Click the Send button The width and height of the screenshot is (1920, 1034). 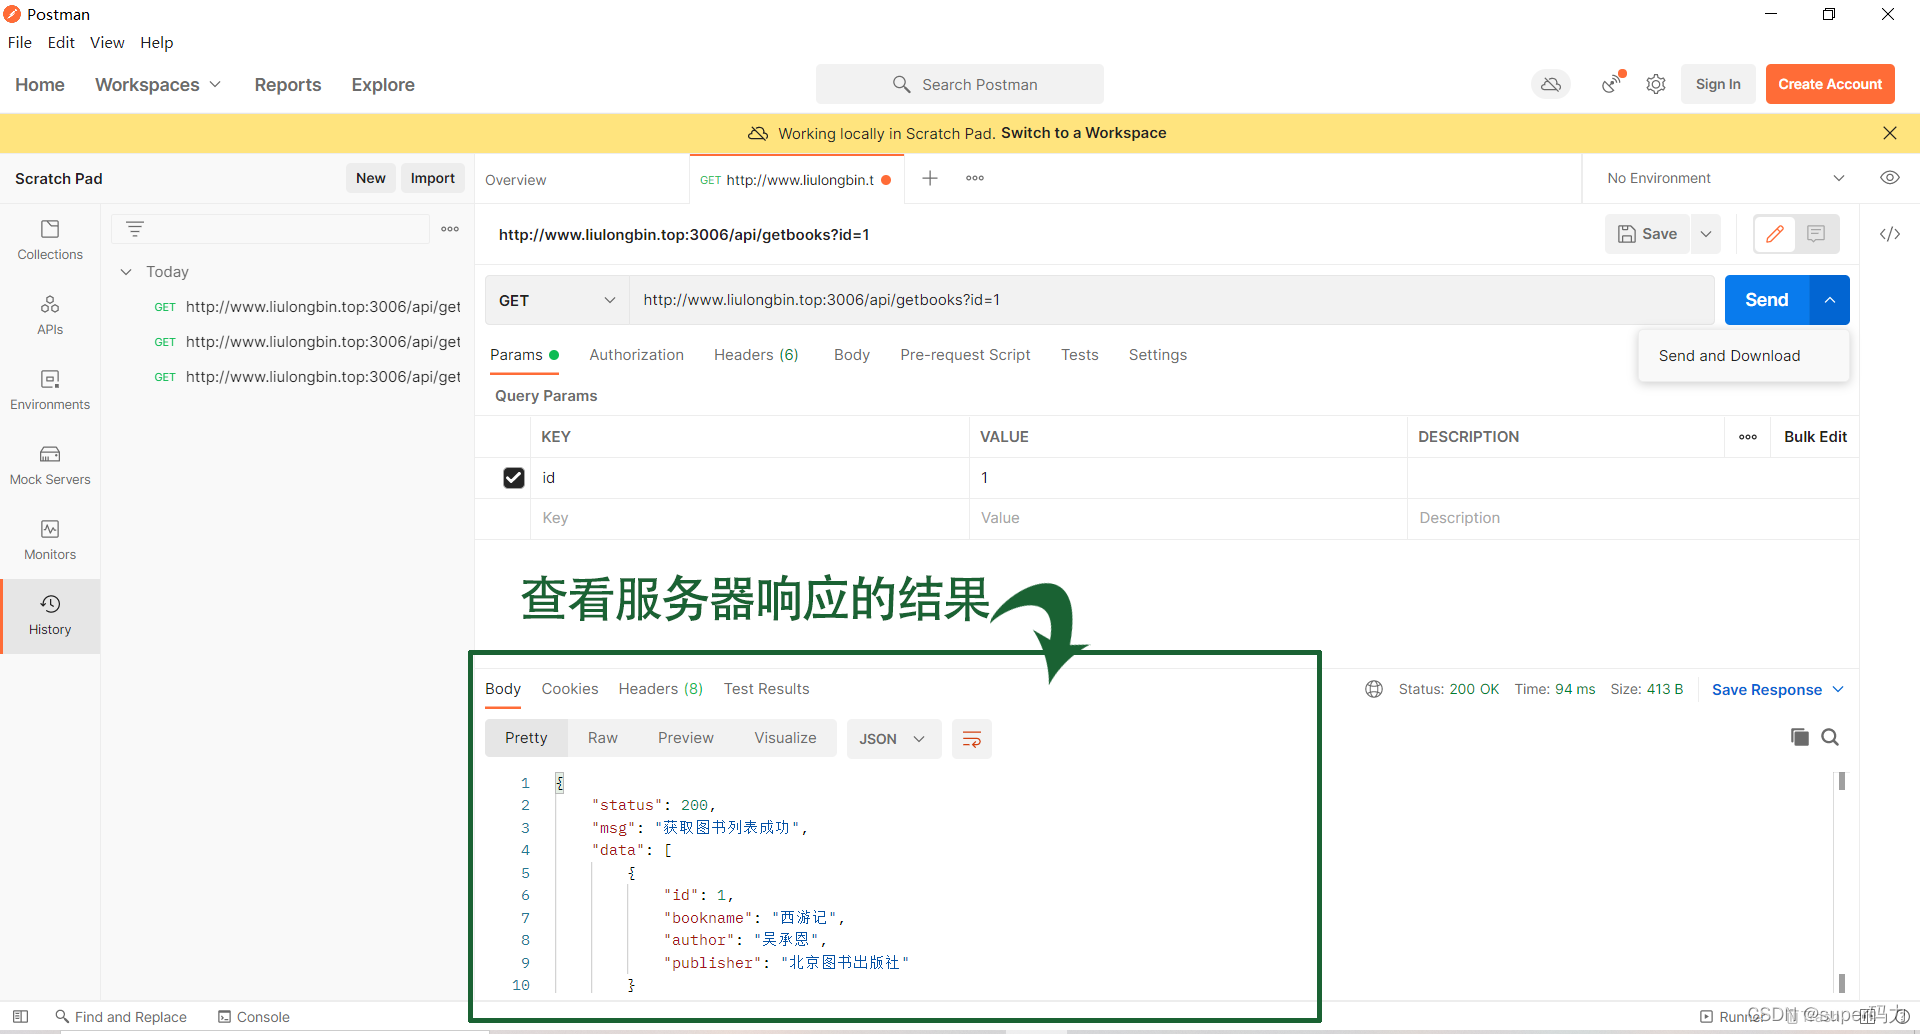1765,300
